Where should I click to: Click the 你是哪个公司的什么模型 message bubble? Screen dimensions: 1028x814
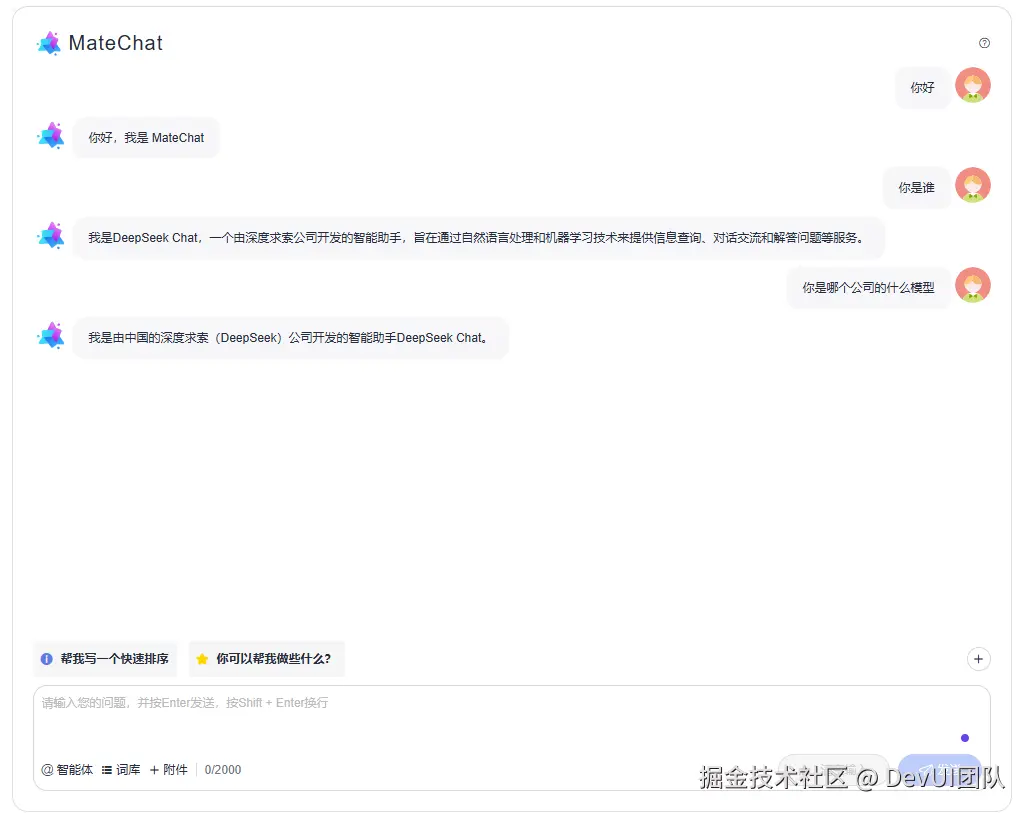[x=868, y=287]
